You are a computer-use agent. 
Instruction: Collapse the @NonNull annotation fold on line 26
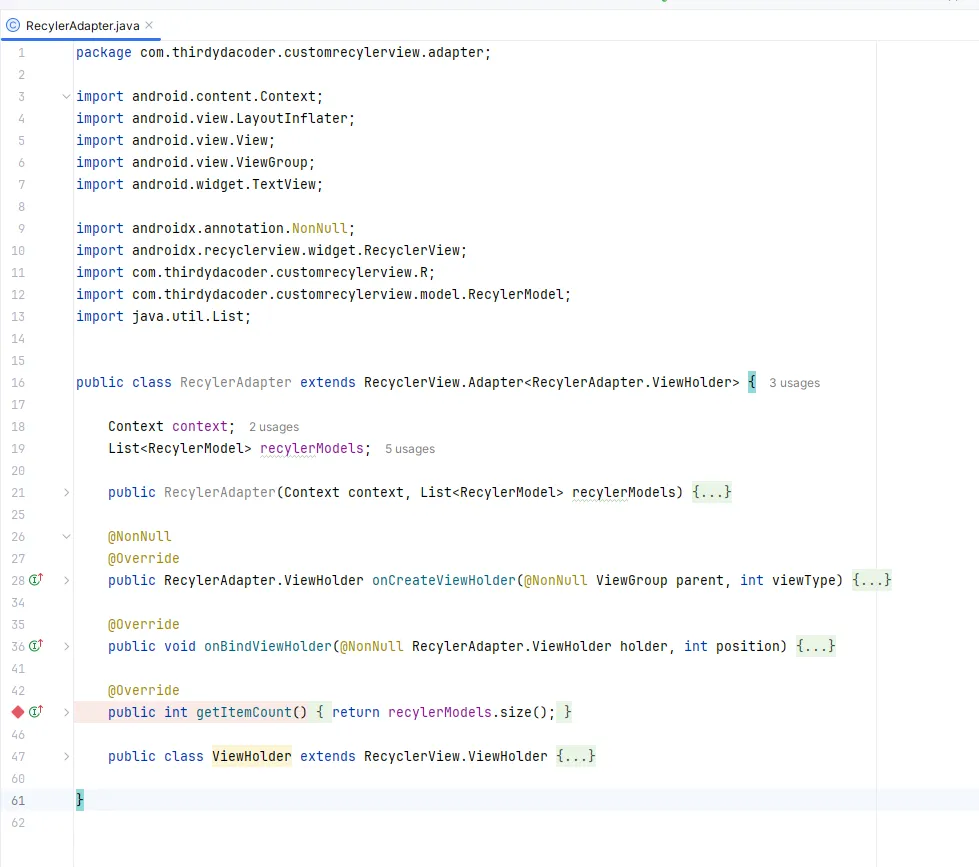pos(66,536)
